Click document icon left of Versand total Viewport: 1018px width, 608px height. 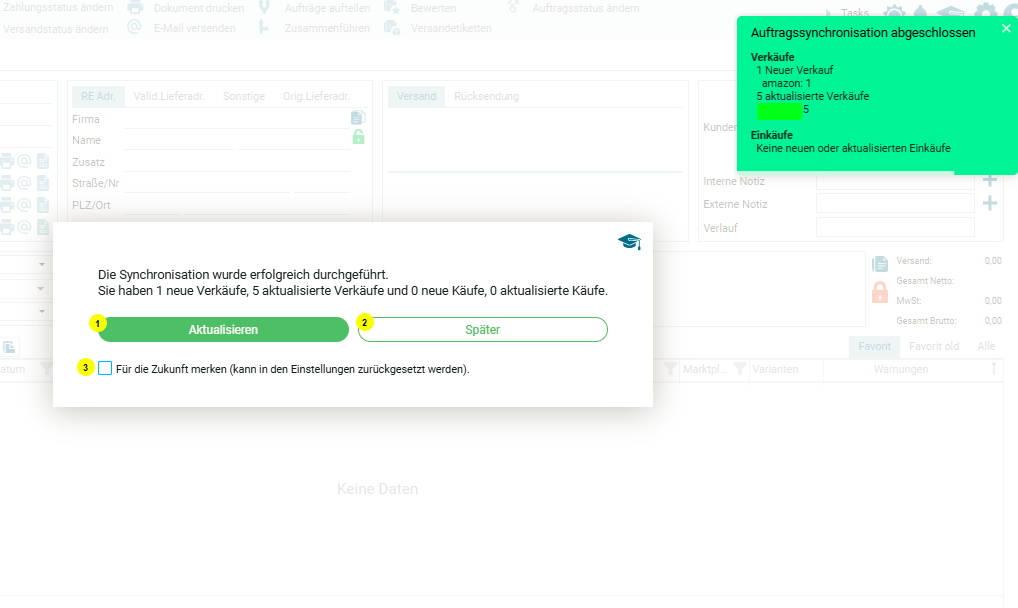point(880,264)
